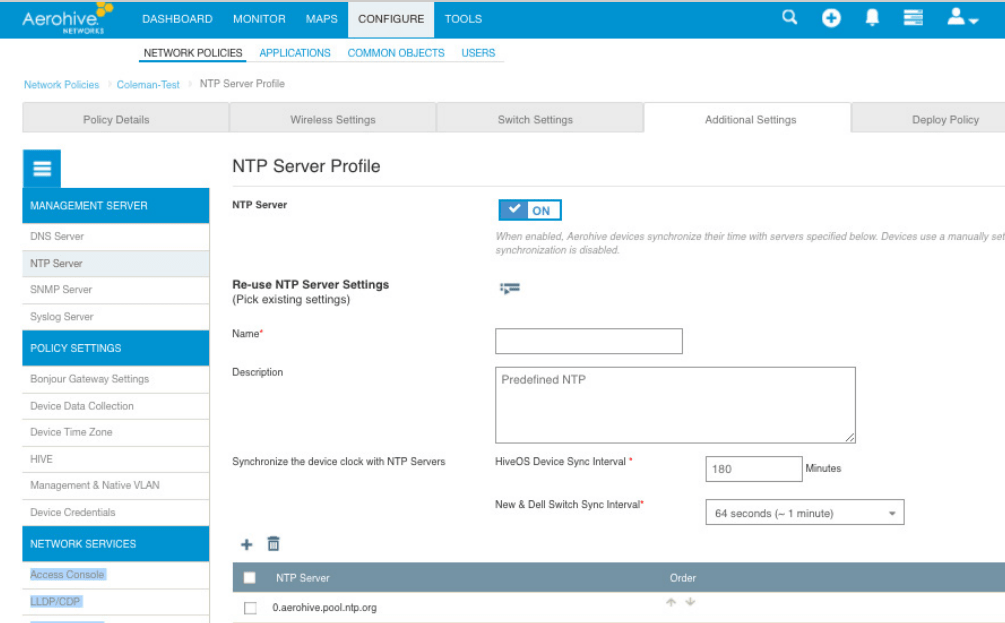Follow Coleman-Test breadcrumb link
The height and width of the screenshot is (623, 1005).
[148, 85]
